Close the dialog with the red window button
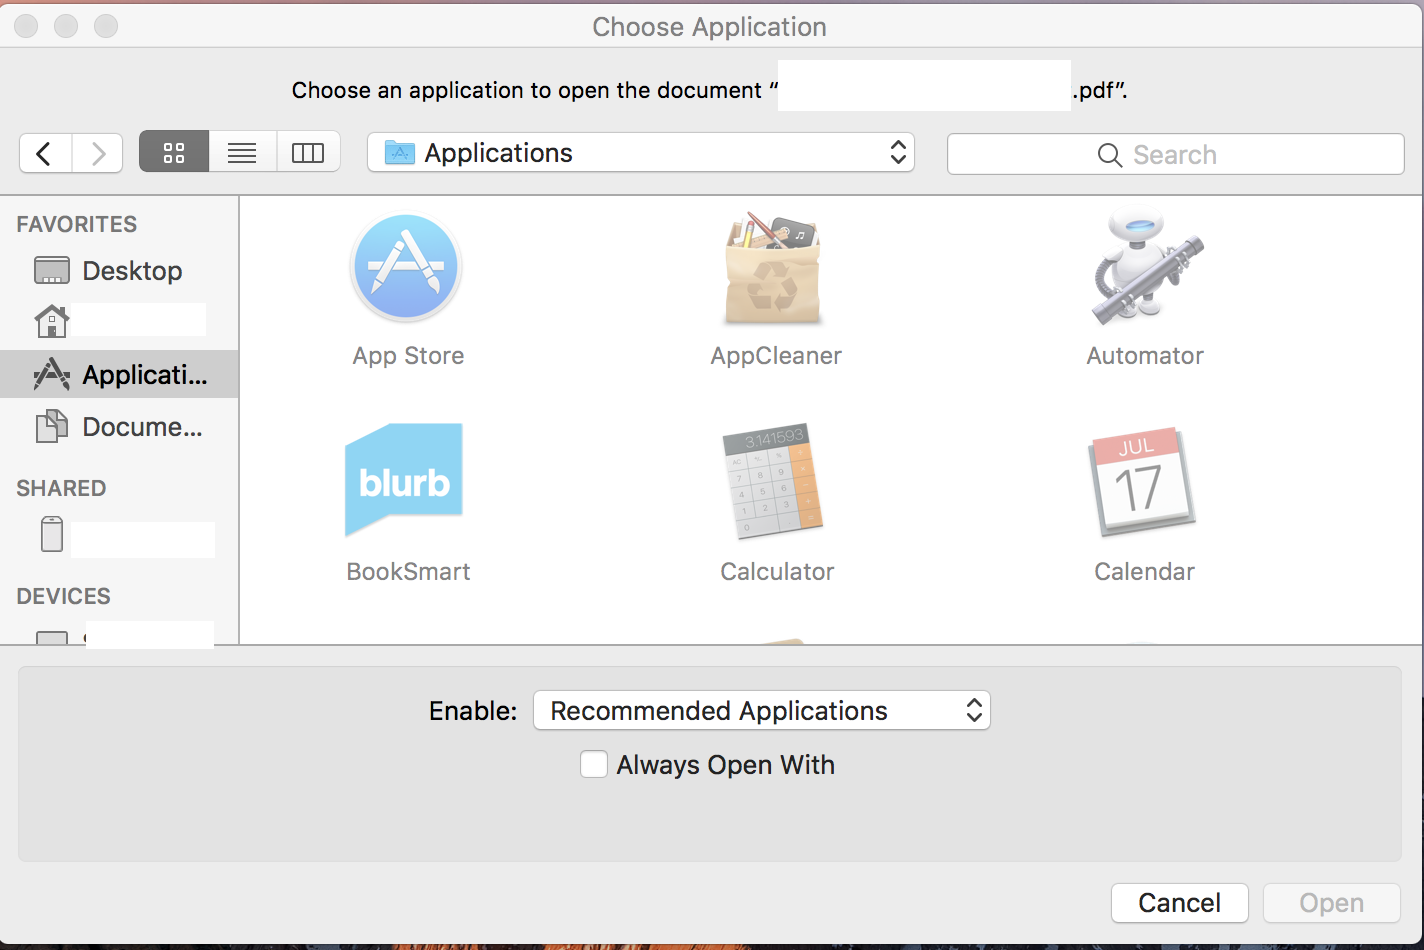 [x=26, y=26]
